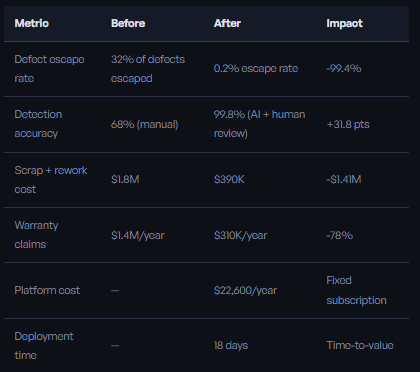Select the Scrap + rework cost label
Viewport: 420px width, 372px height.
pyautogui.click(x=51, y=180)
